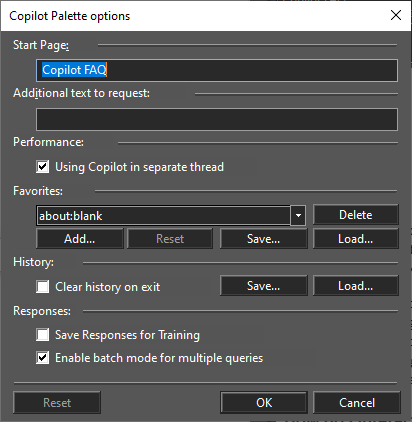Expand the Favorites dropdown arrow
The image size is (412, 422).
[x=298, y=216]
